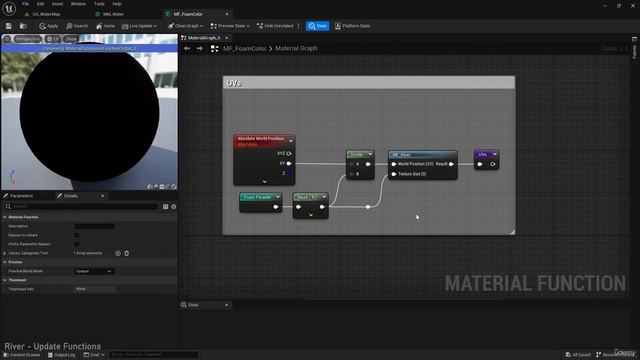Open Content Drawer in the status bar
The width and height of the screenshot is (640, 360).
coord(22,355)
